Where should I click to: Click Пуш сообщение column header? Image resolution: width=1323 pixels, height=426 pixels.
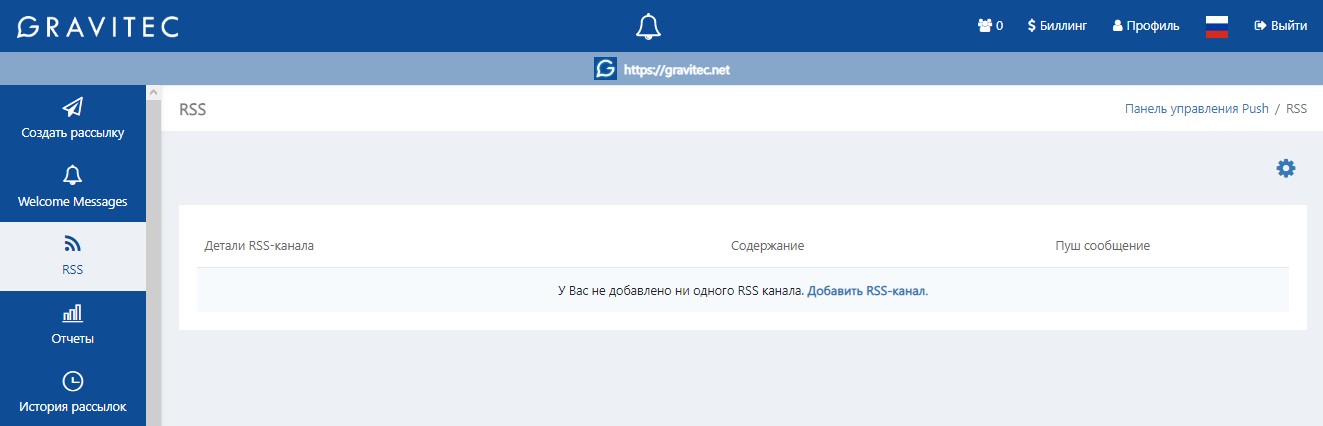coord(1102,245)
